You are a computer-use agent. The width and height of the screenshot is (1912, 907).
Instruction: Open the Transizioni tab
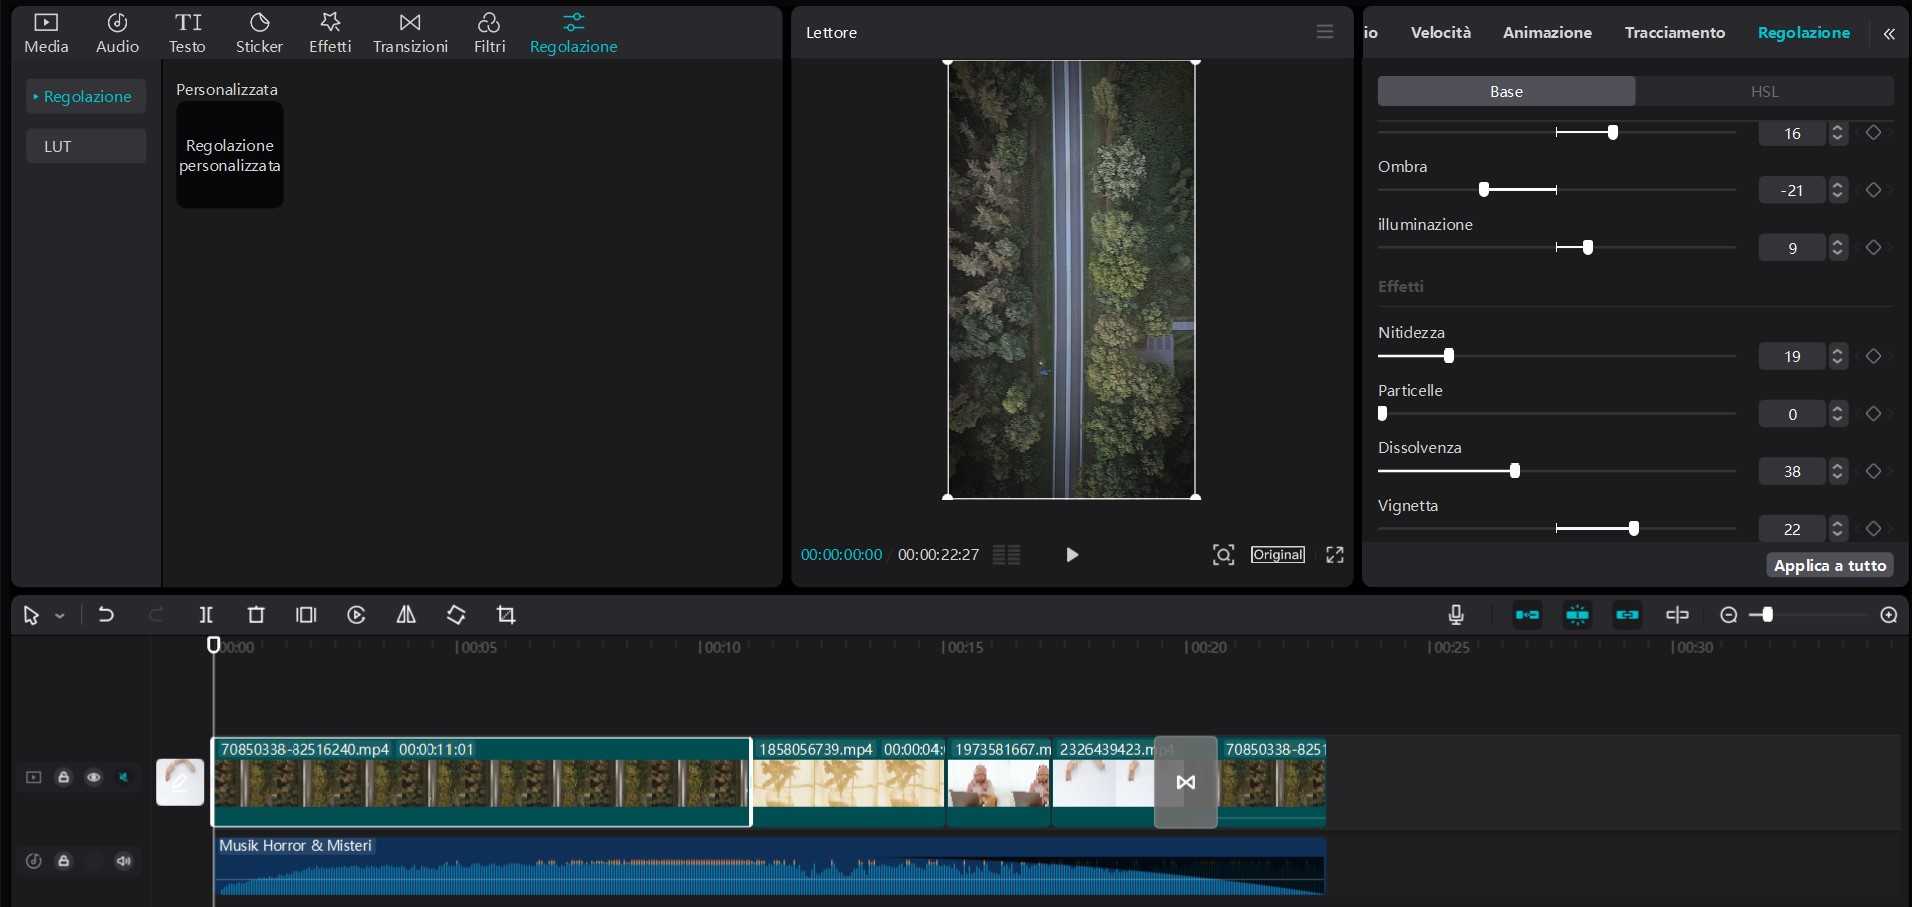410,33
